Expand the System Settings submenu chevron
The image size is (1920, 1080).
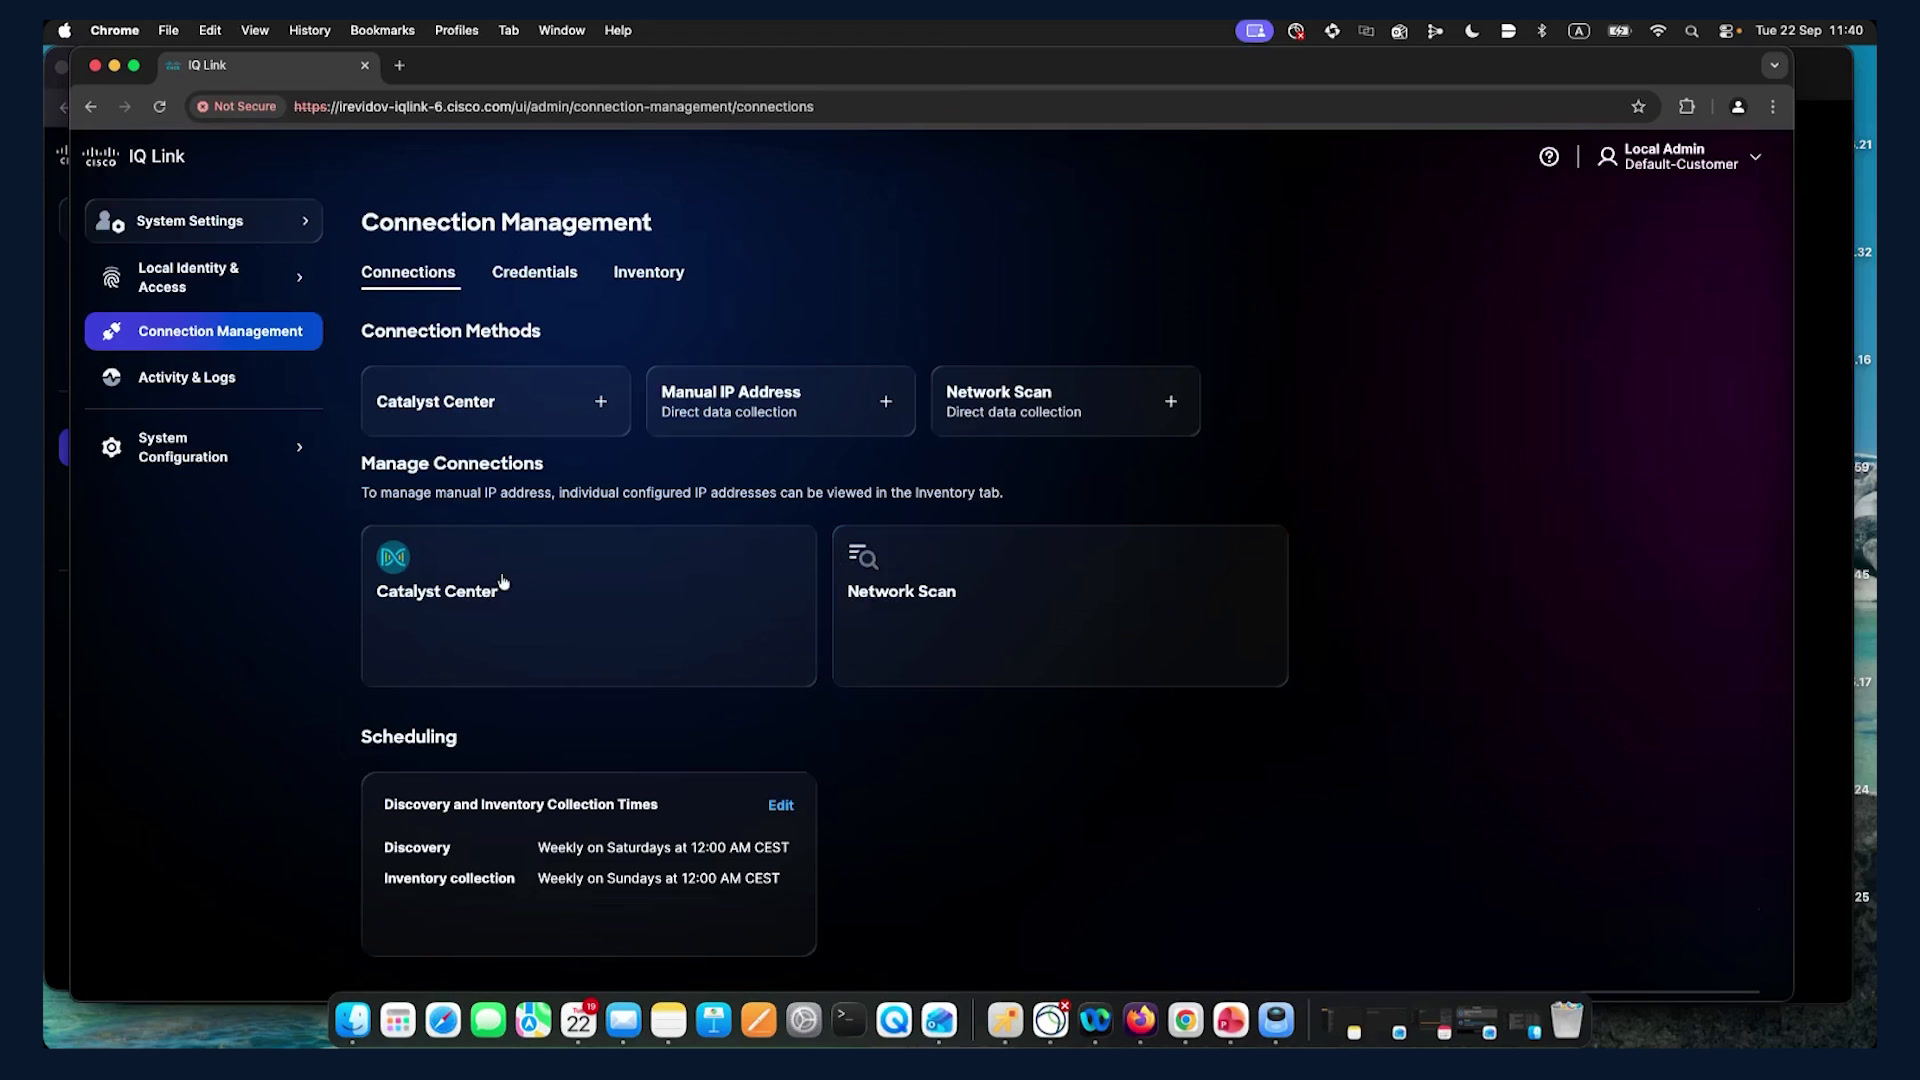pyautogui.click(x=305, y=221)
